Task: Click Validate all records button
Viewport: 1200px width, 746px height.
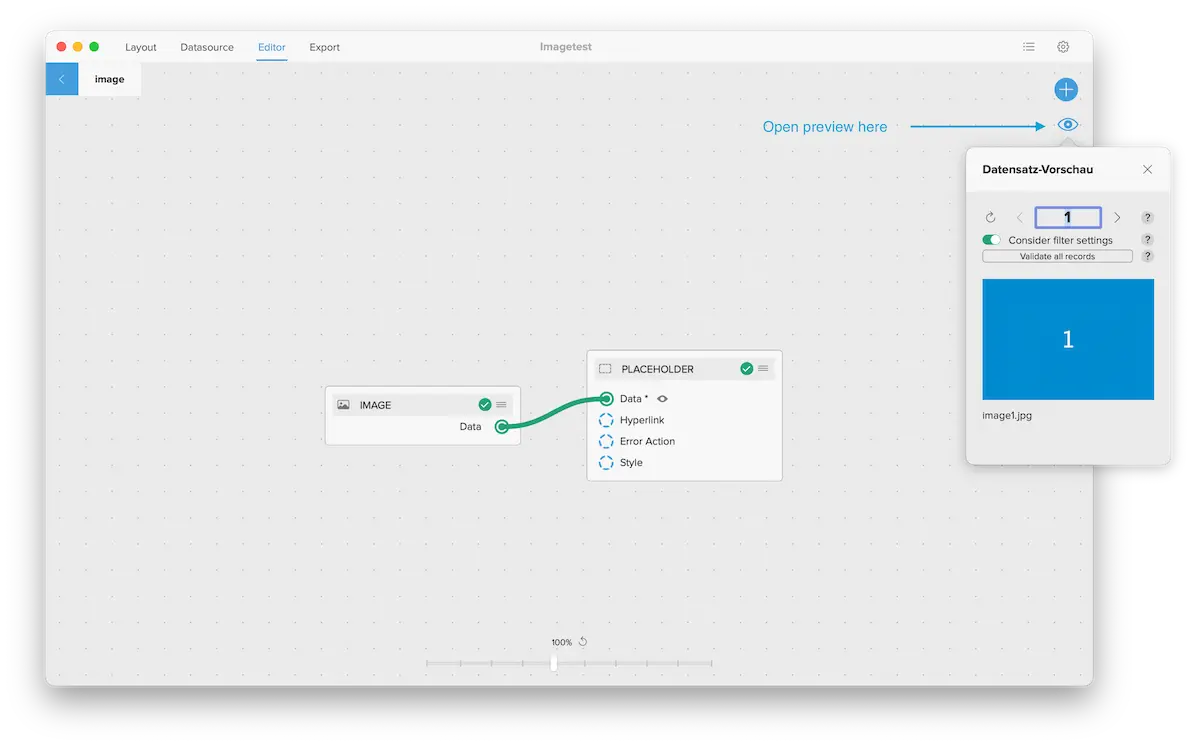Action: point(1057,256)
